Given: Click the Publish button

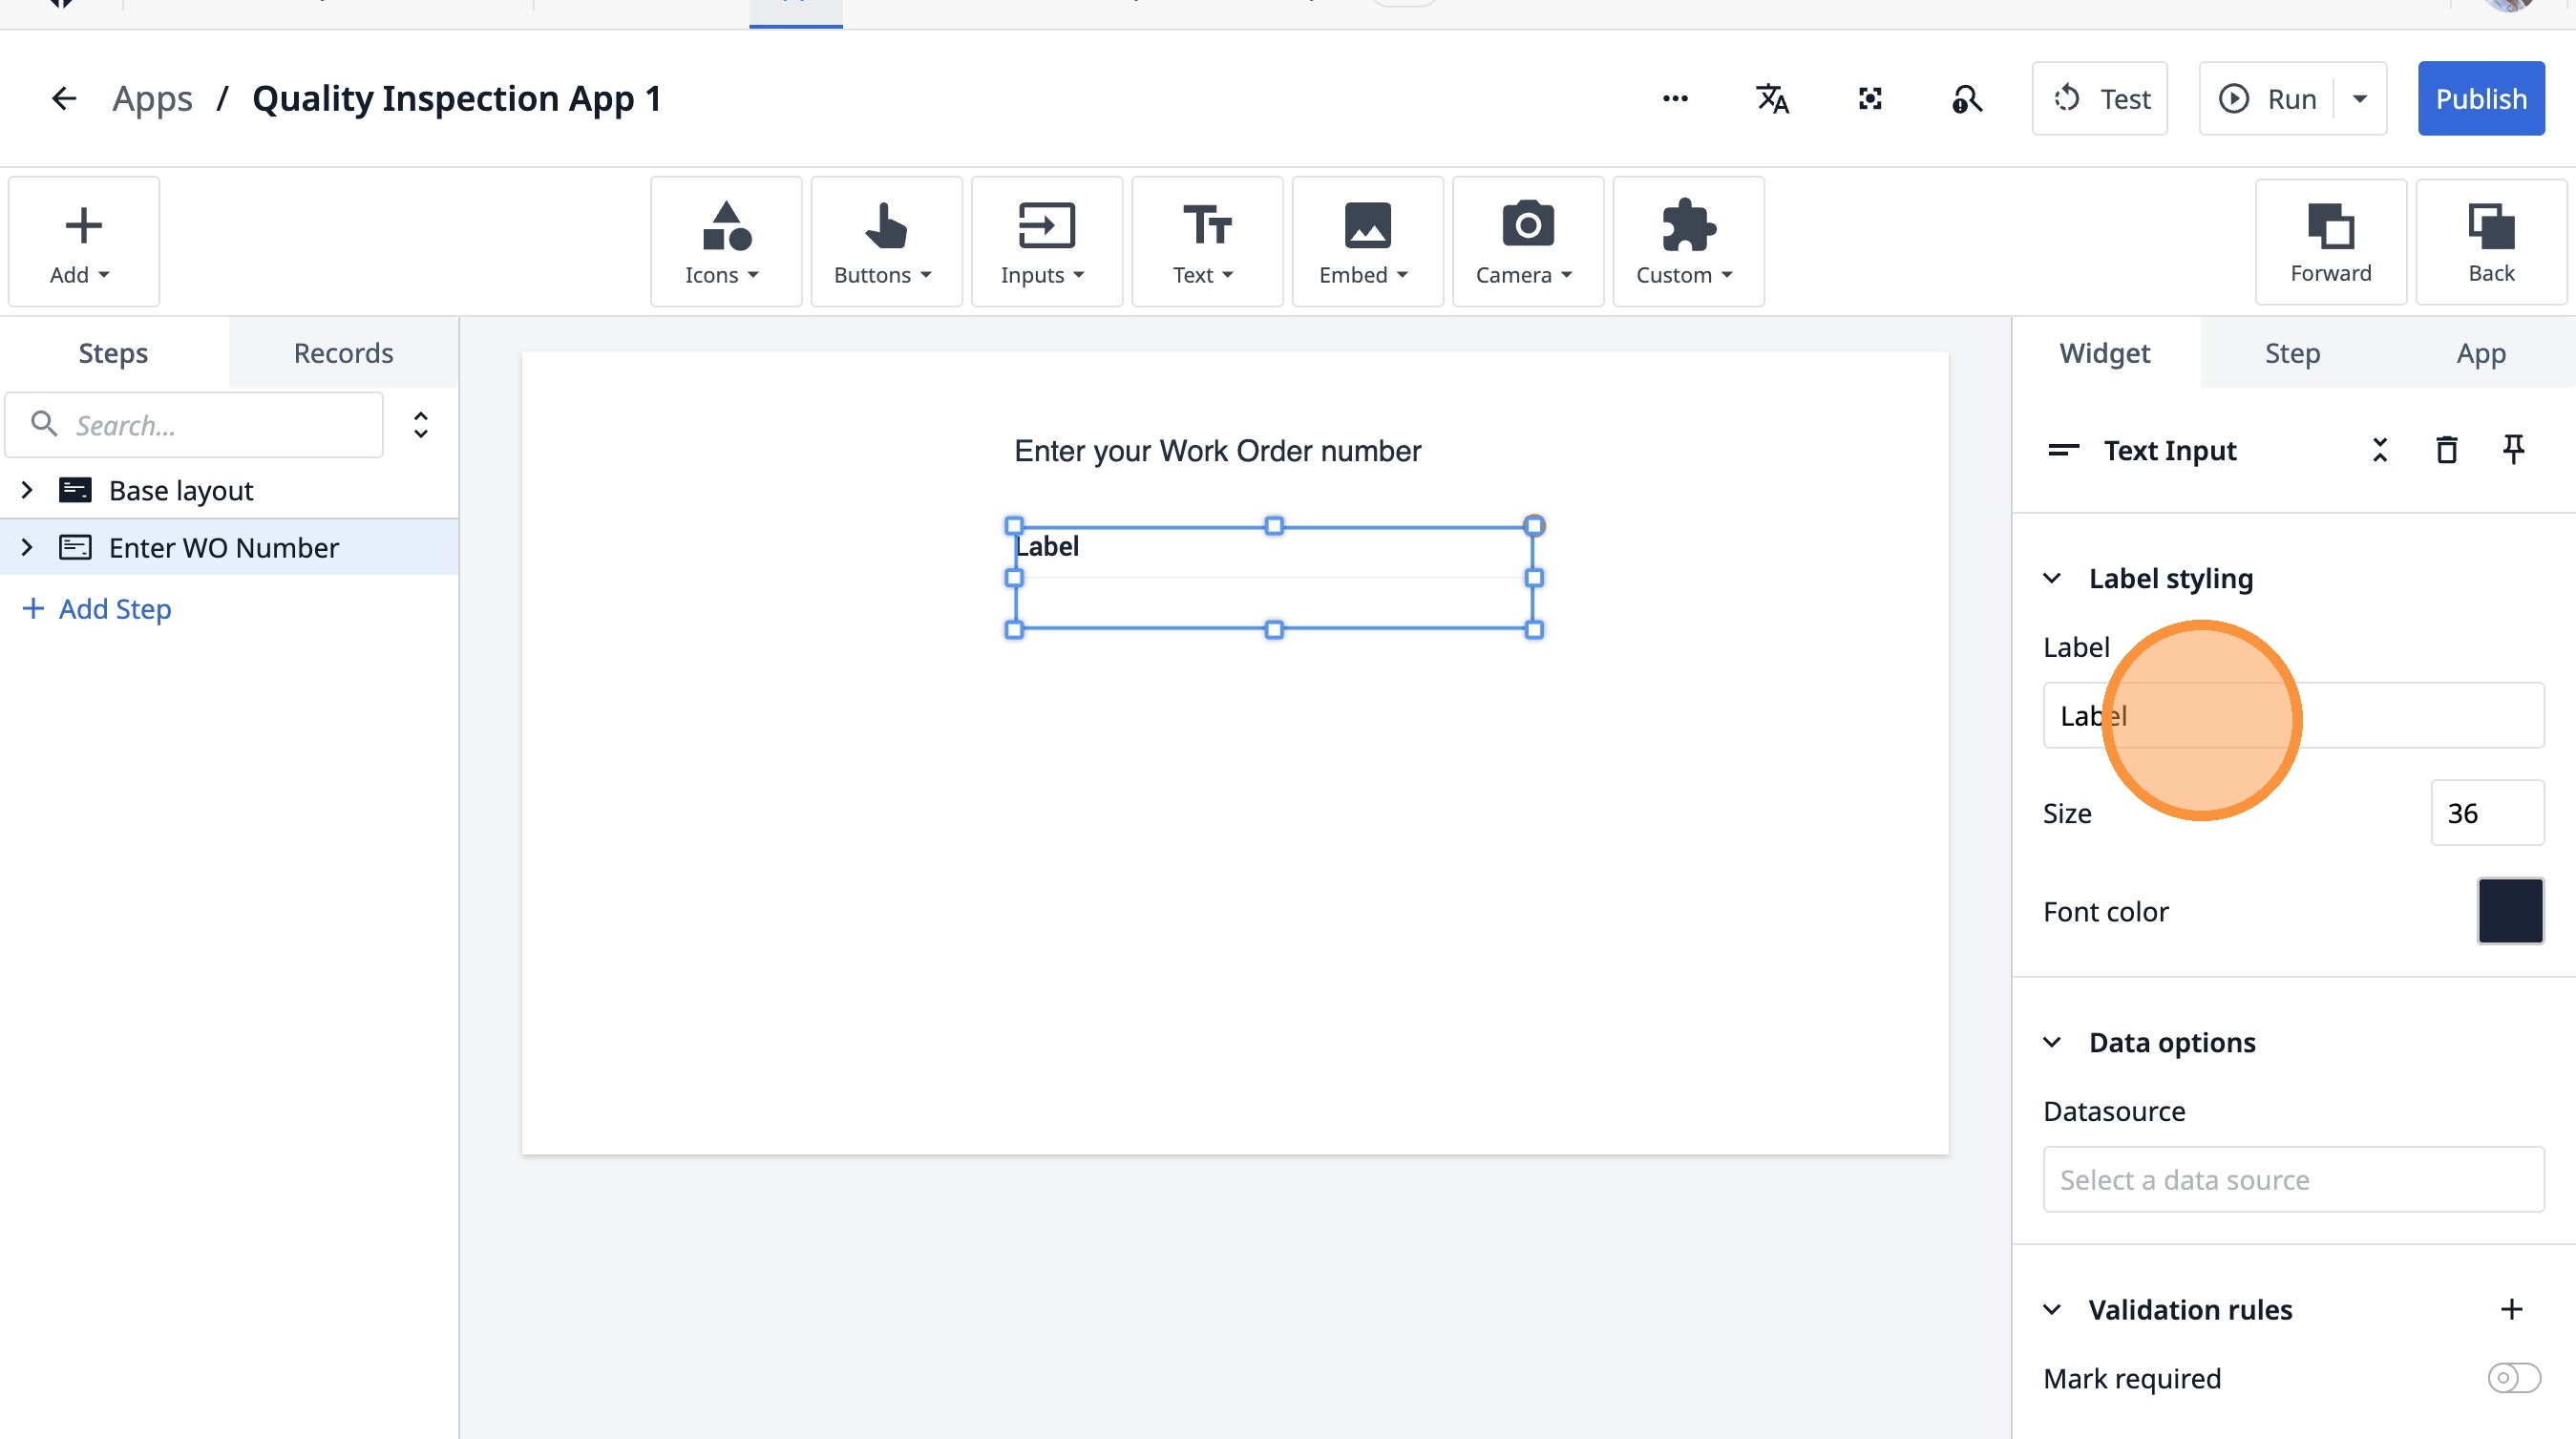Looking at the screenshot, I should coord(2480,98).
